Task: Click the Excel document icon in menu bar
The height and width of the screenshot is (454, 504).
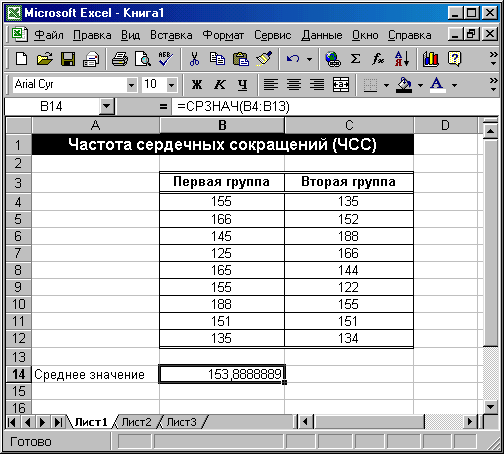Action: [20, 35]
